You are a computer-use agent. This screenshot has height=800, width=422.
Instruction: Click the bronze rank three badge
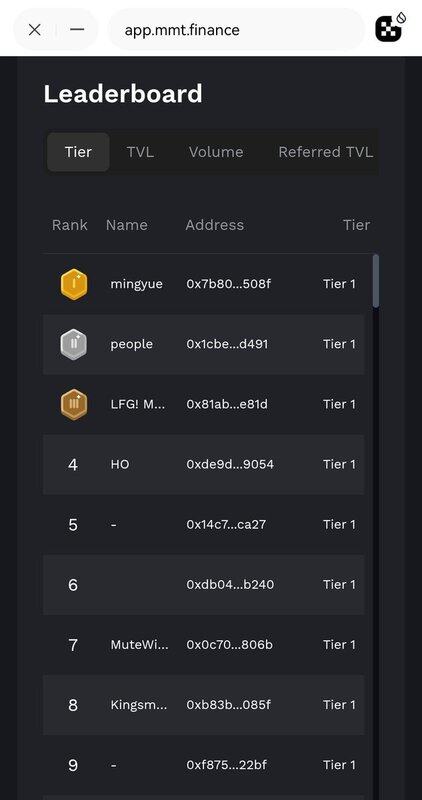[73, 405]
